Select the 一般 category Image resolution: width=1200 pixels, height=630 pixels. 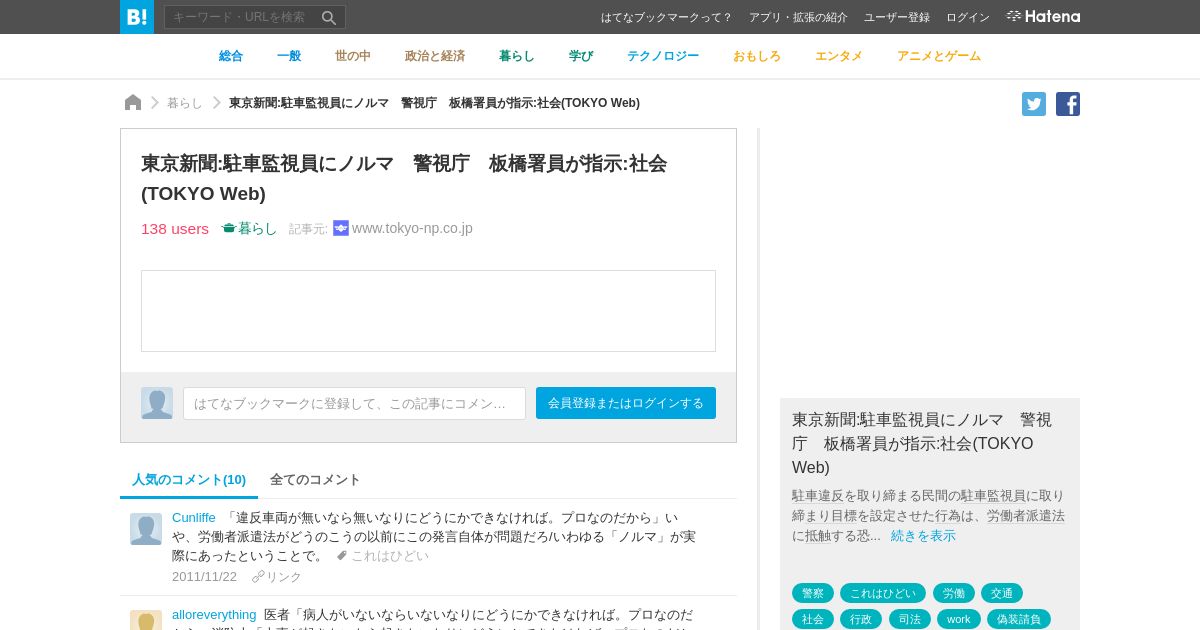coord(289,56)
